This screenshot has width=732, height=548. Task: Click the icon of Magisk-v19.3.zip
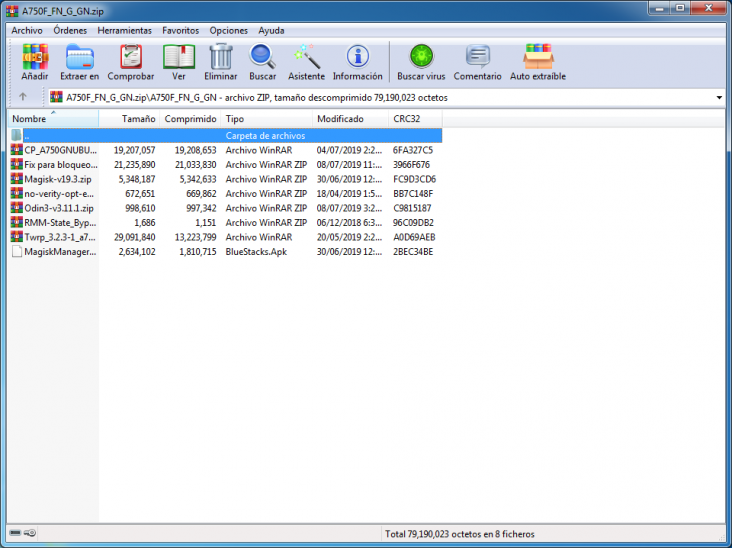pos(16,179)
